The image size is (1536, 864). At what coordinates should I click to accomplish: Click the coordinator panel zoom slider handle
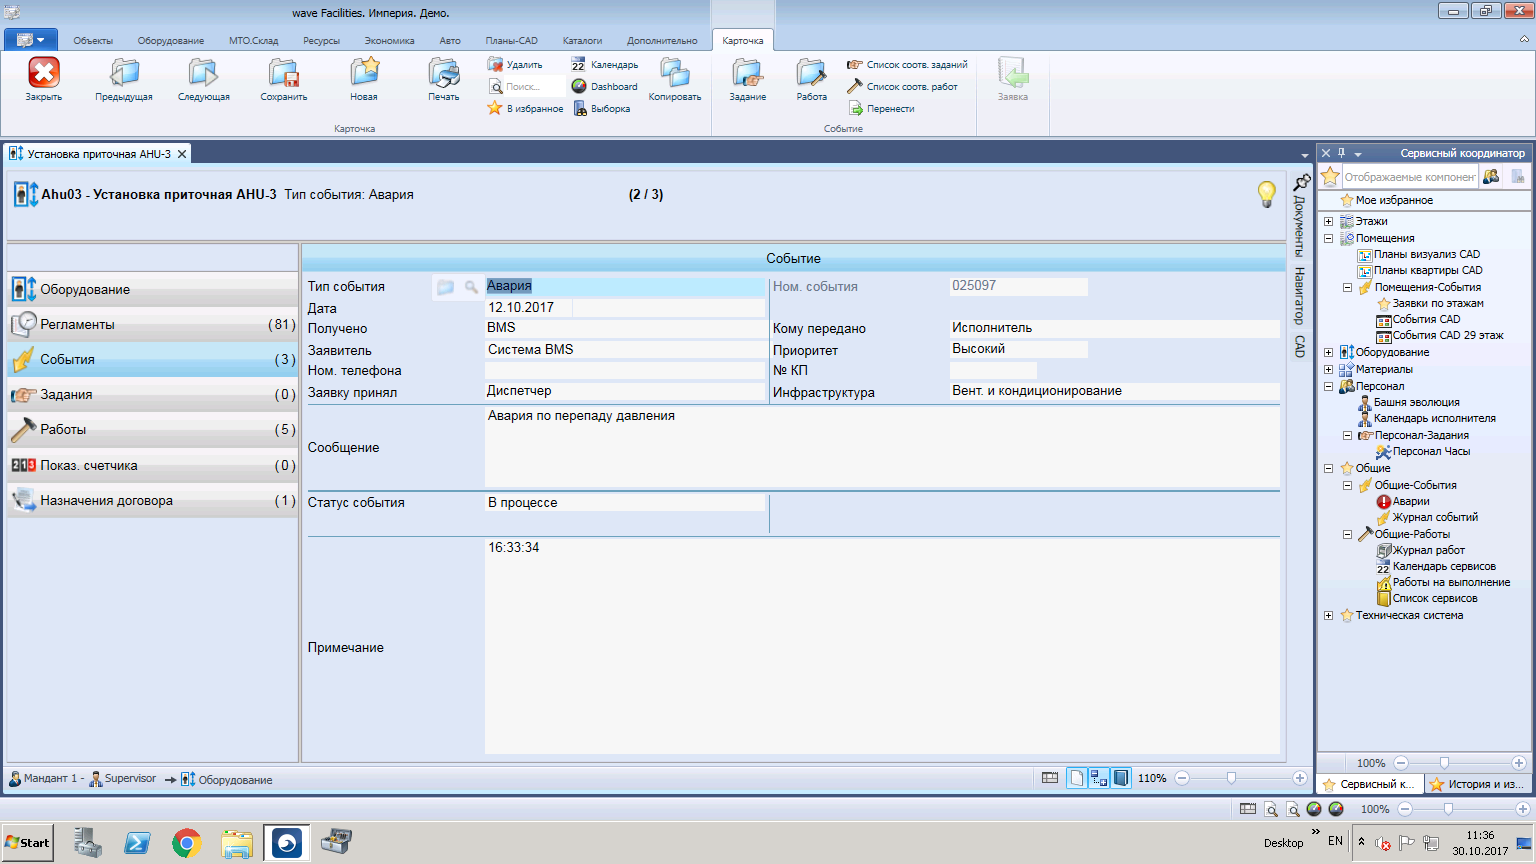[x=1444, y=763]
